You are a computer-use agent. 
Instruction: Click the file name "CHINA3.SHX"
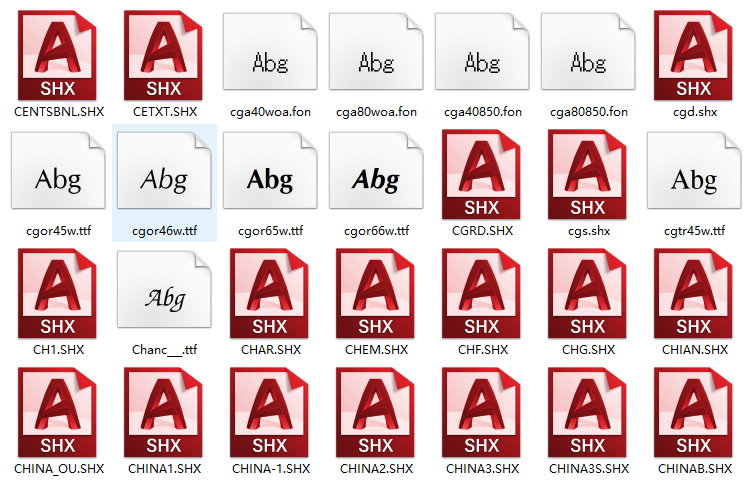tap(483, 469)
